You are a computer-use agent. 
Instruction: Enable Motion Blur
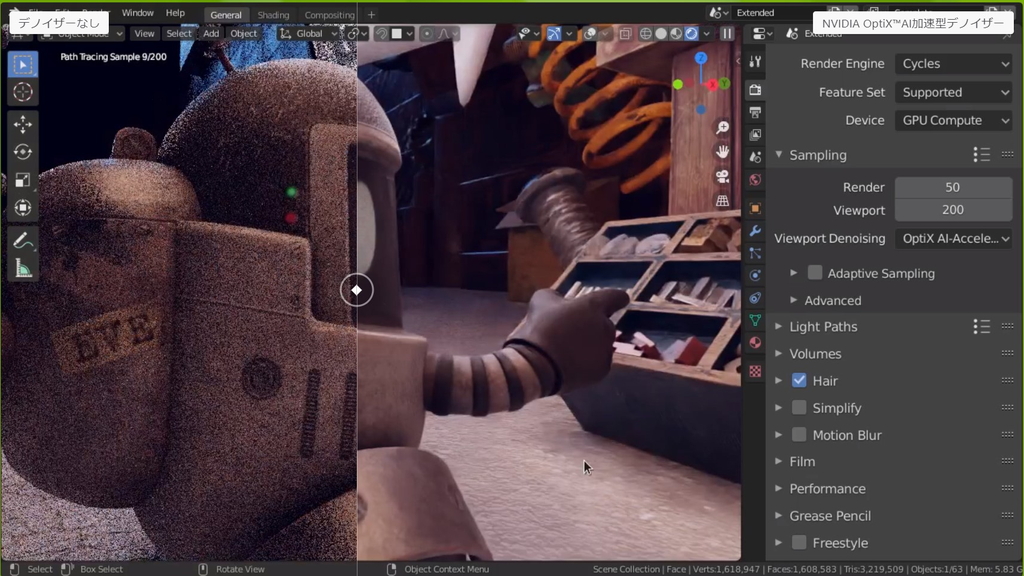click(799, 434)
